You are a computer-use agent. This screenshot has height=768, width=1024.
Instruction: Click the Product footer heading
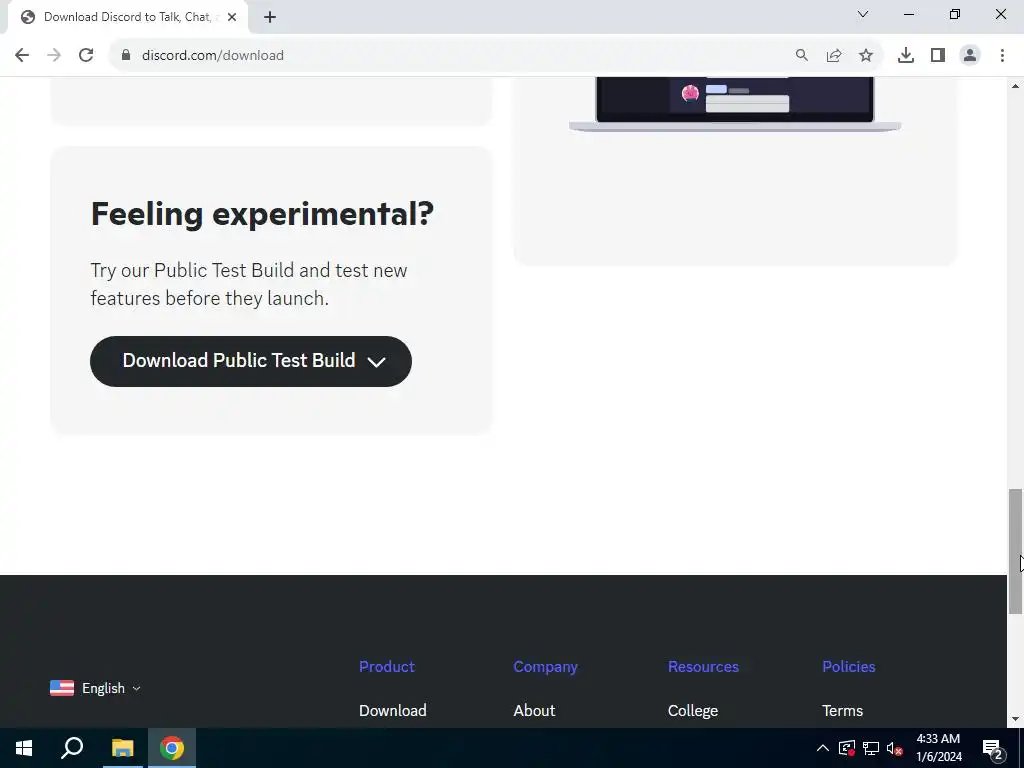(x=387, y=667)
